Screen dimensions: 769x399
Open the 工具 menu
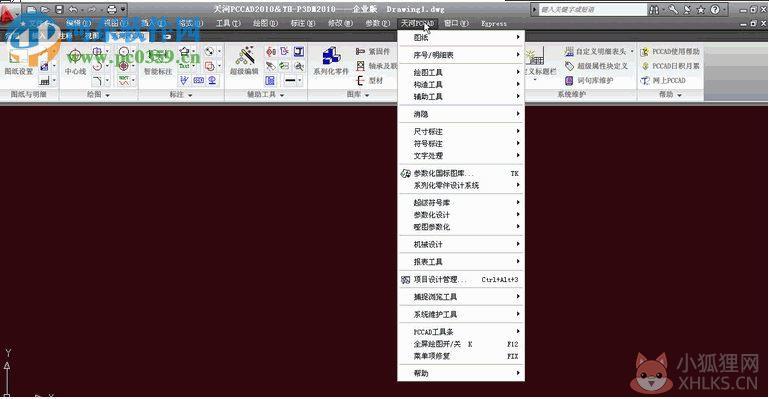228,23
